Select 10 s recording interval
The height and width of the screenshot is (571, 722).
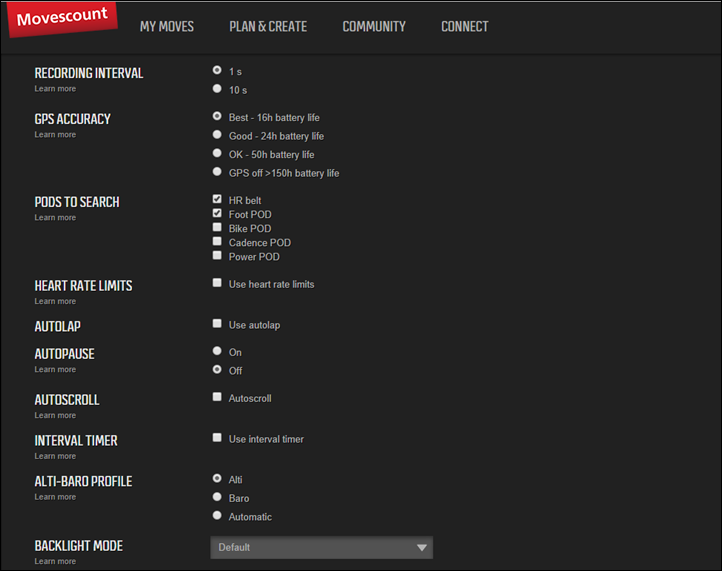pos(217,88)
